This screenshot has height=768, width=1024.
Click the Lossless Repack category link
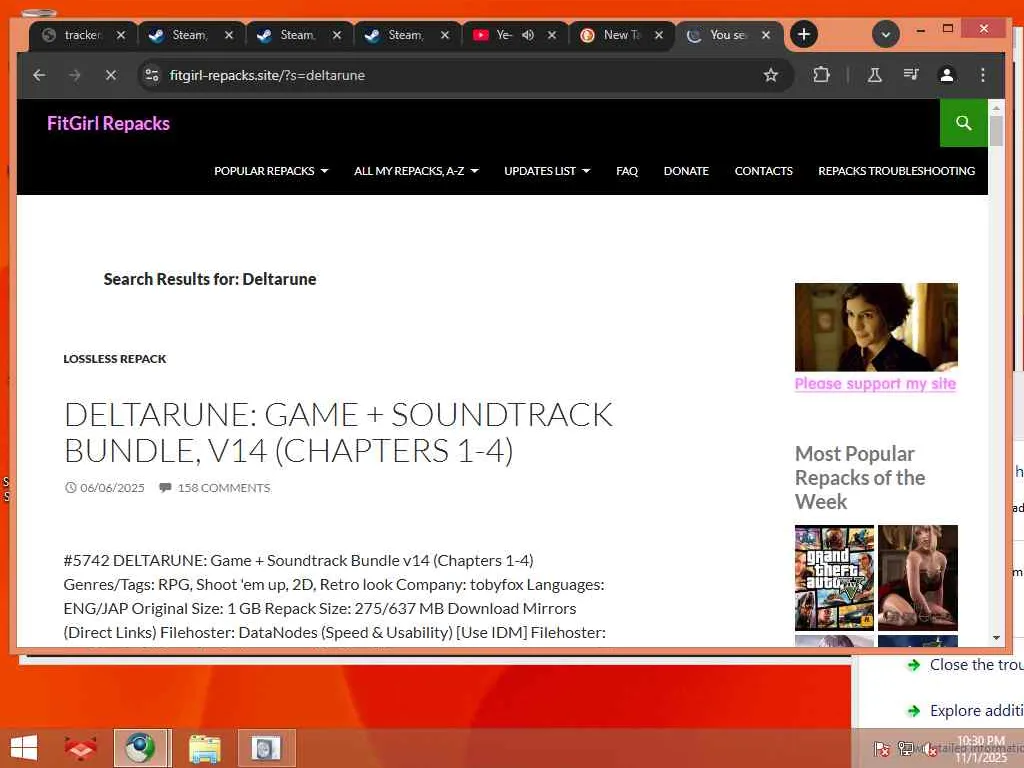tap(115, 359)
